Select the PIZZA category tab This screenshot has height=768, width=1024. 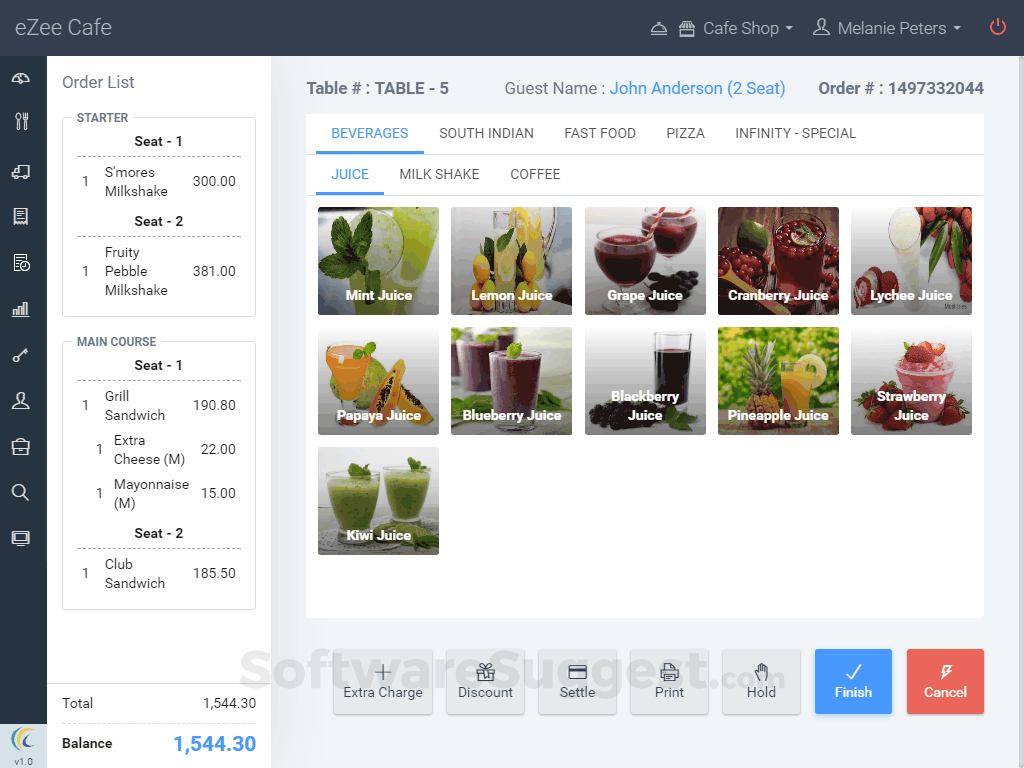pos(686,133)
